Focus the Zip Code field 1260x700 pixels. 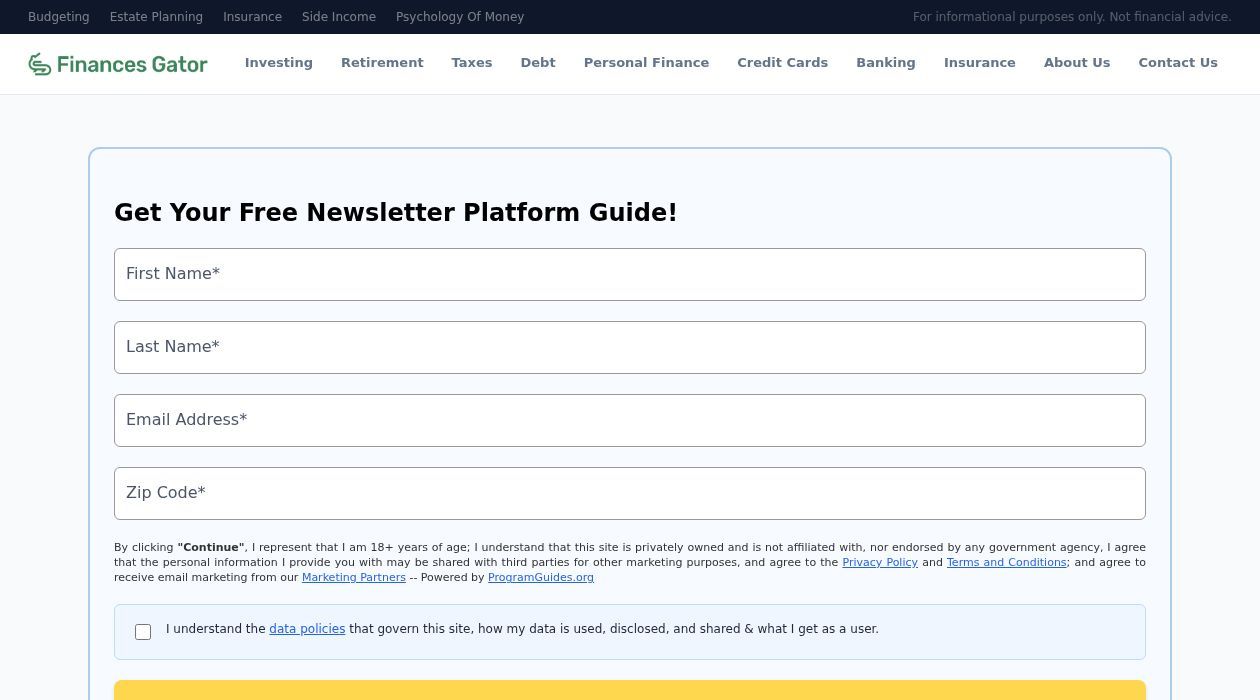[630, 493]
